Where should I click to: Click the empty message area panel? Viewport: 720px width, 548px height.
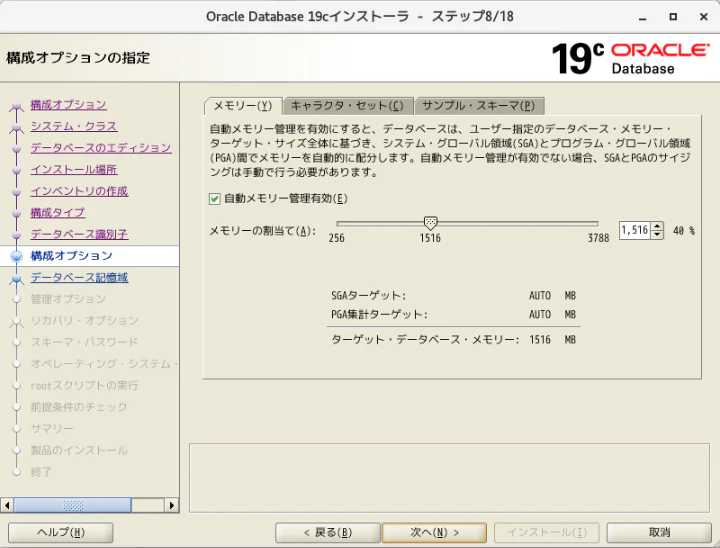[x=450, y=478]
